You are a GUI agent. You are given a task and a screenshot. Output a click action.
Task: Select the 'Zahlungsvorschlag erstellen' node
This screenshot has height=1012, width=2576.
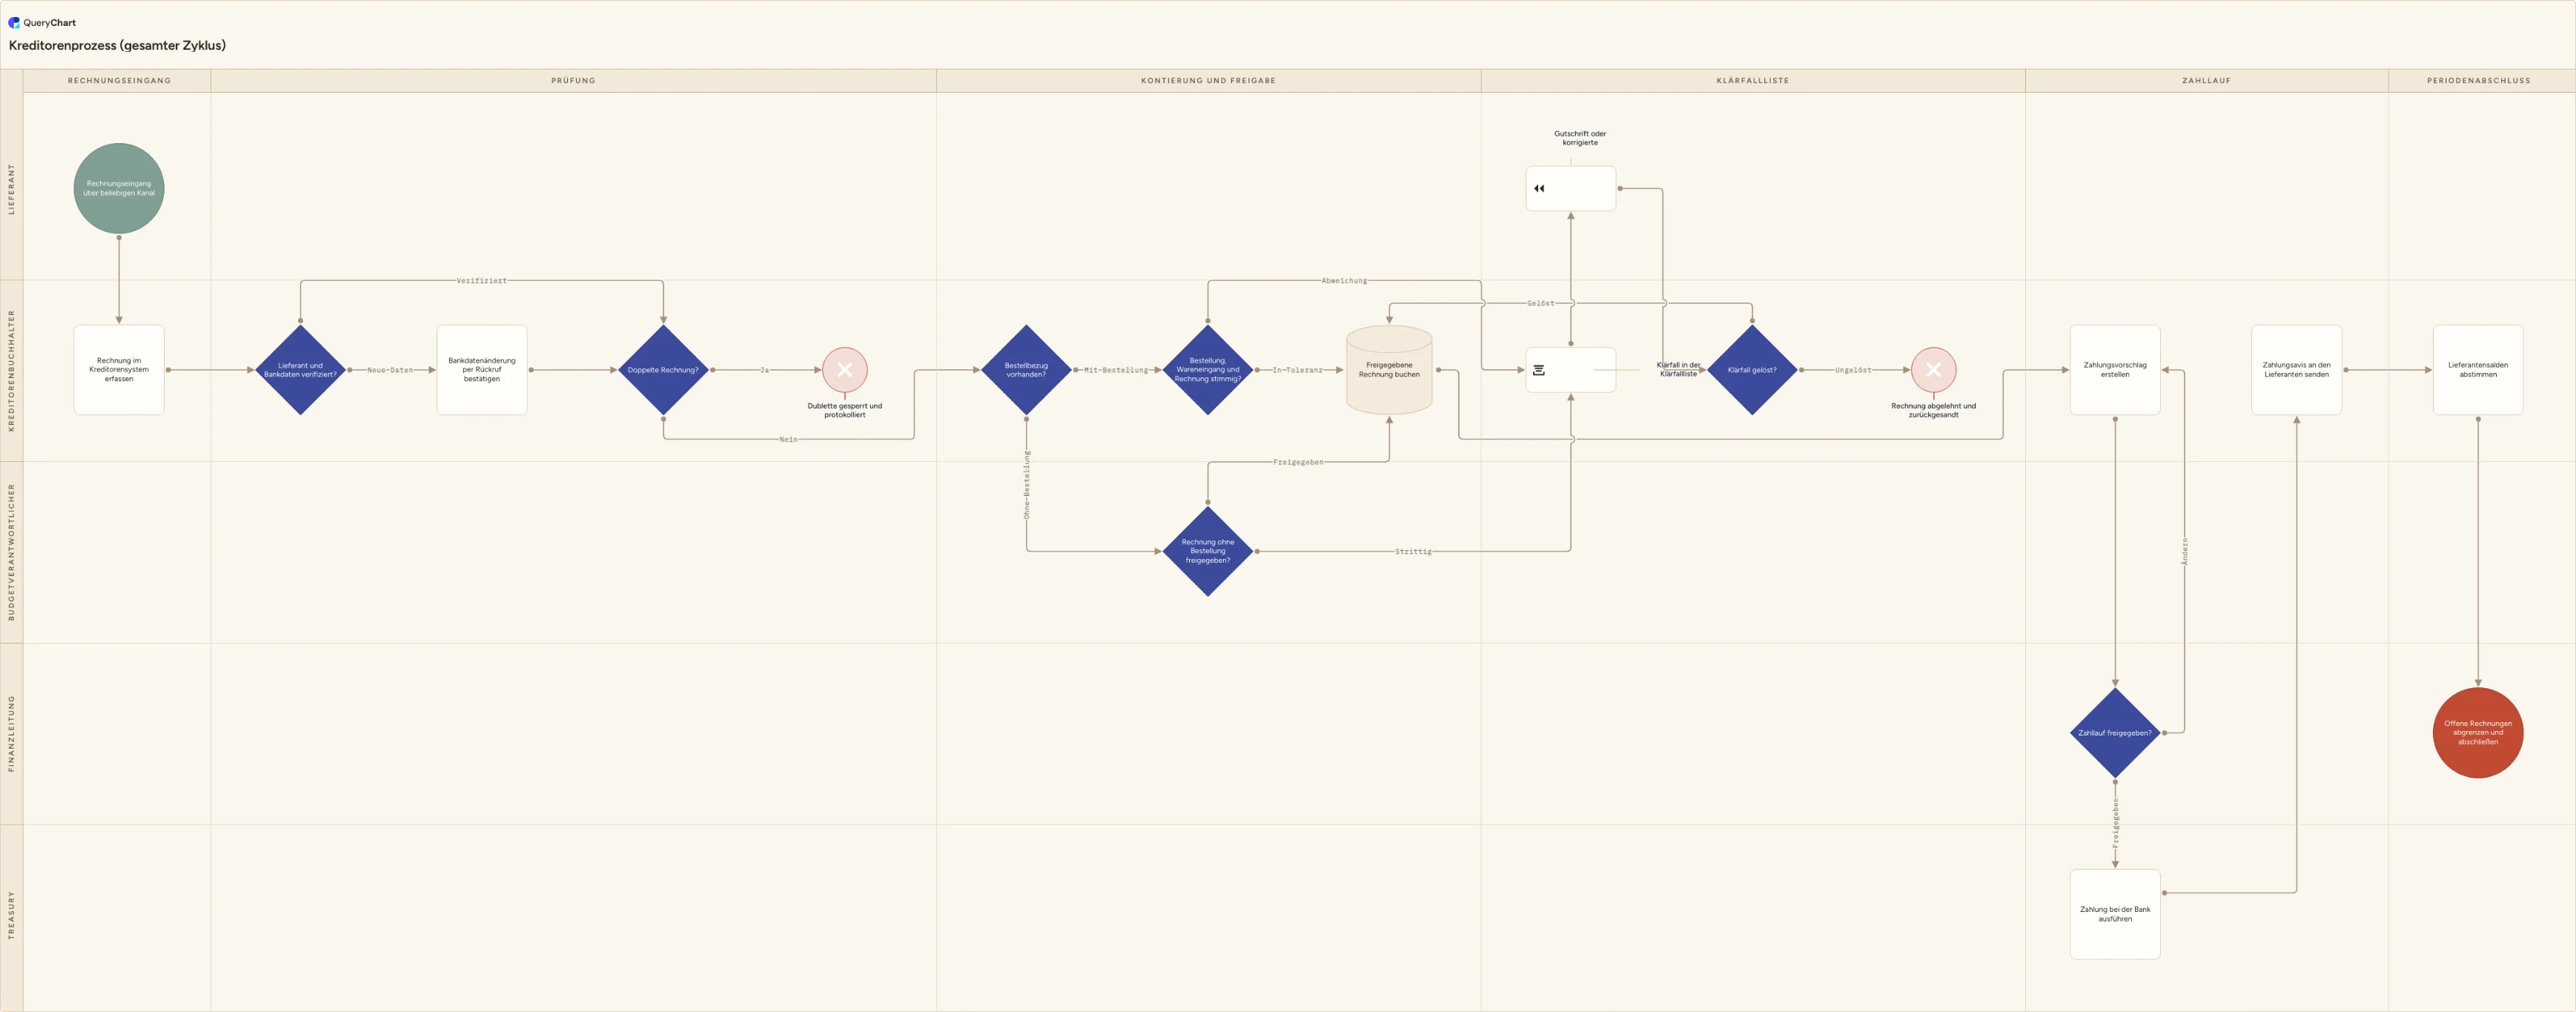pos(2115,370)
